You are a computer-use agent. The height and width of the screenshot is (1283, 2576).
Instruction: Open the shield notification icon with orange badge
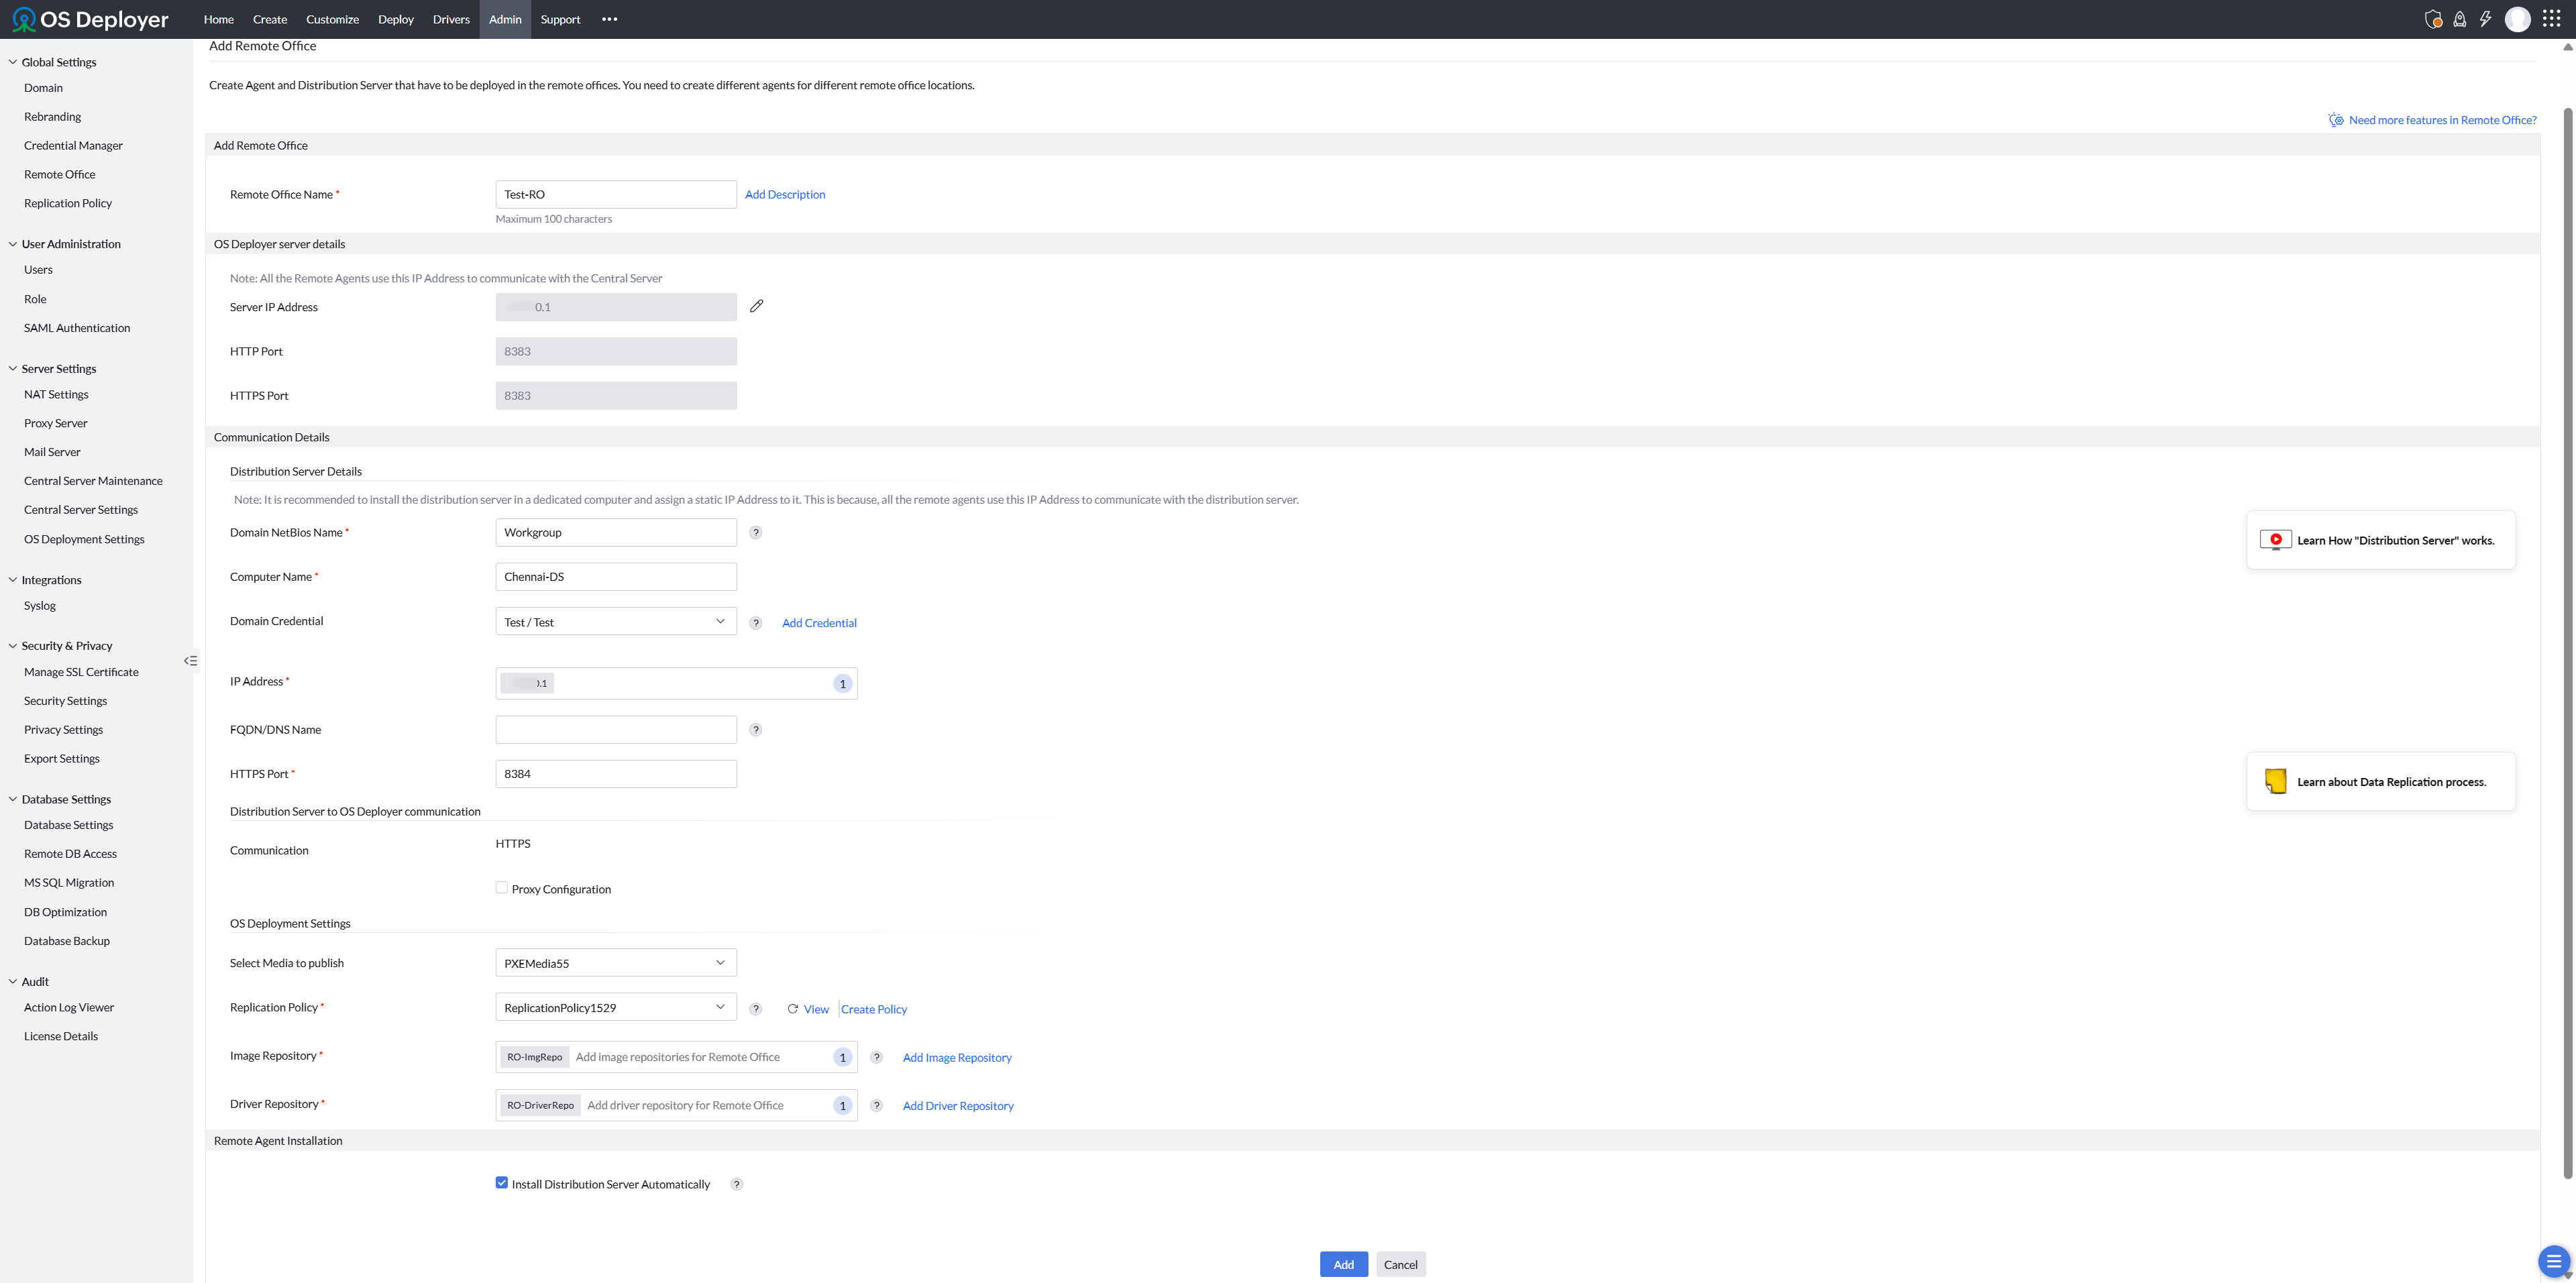coord(2434,19)
